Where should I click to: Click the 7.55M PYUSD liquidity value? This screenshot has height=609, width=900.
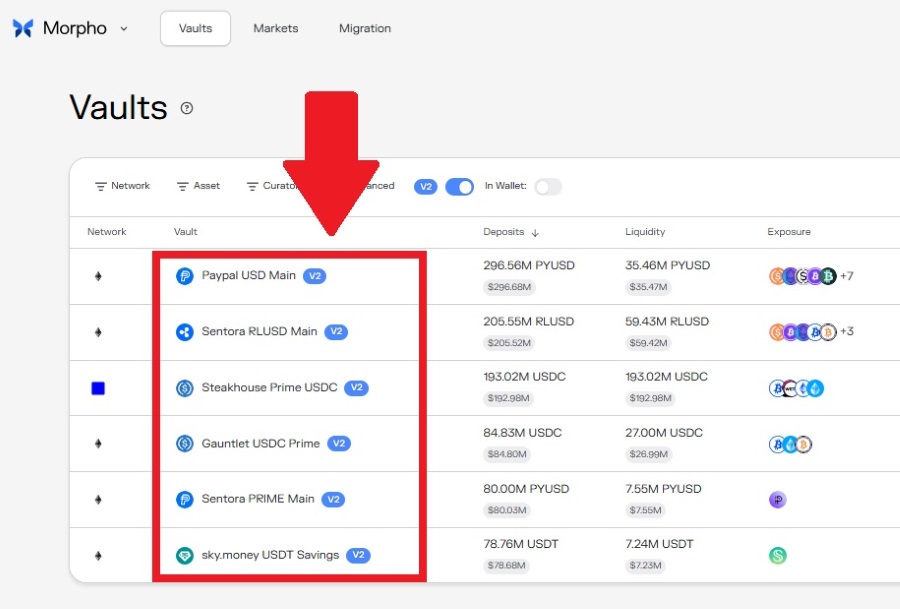click(x=663, y=488)
